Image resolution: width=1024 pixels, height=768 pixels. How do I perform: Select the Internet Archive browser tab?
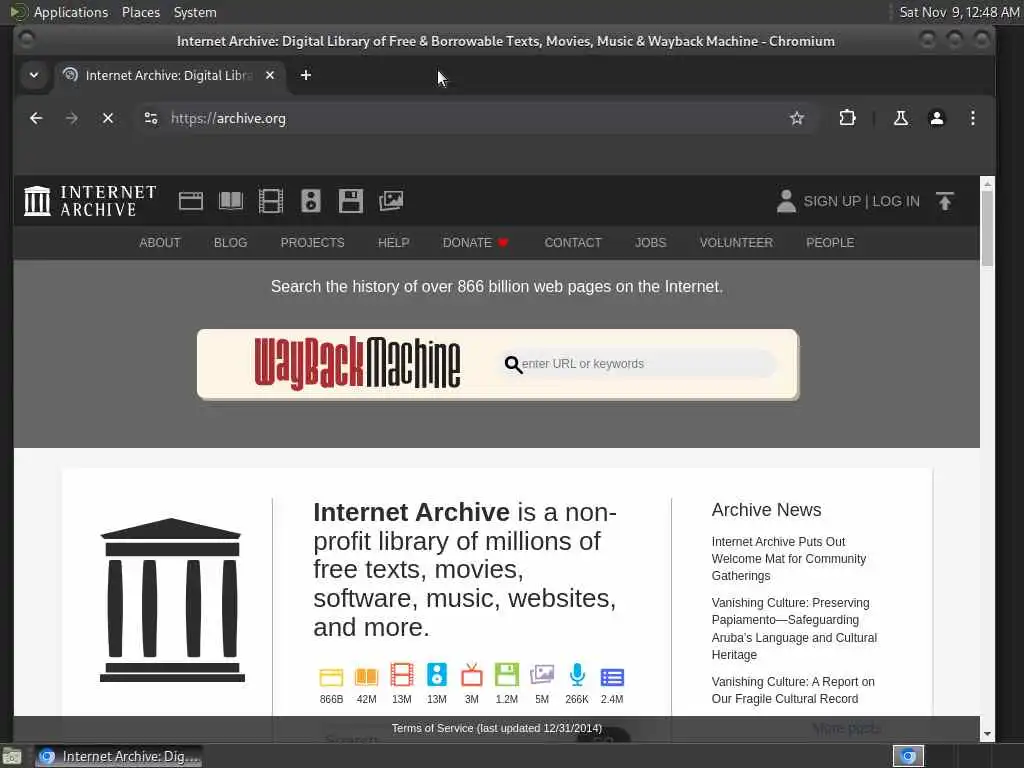pyautogui.click(x=171, y=75)
